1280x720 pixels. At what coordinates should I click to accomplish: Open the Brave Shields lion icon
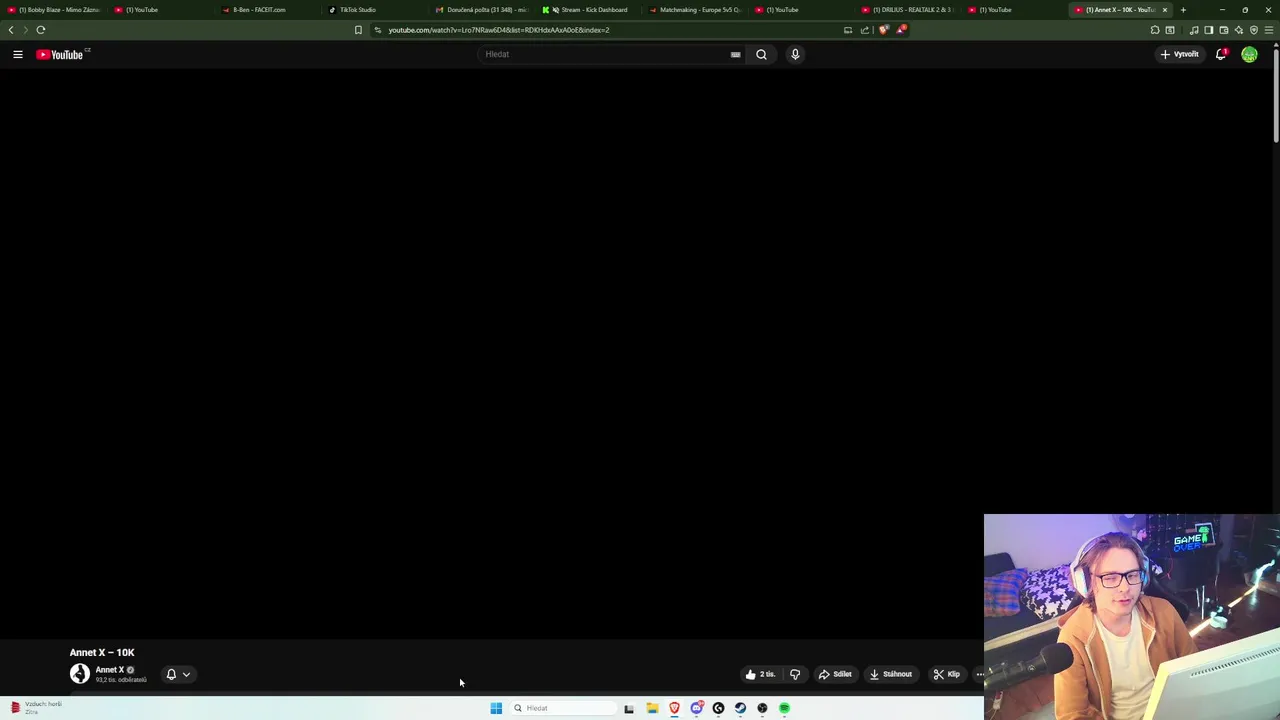884,30
